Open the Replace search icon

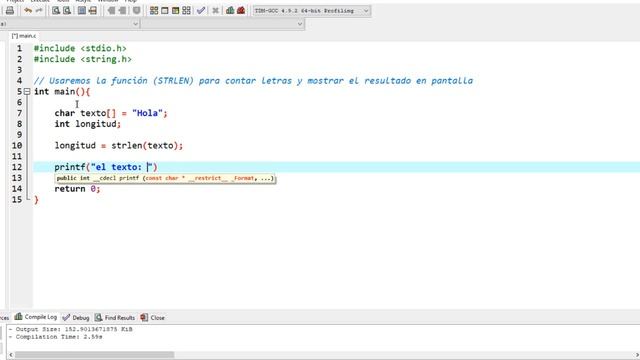[67, 11]
